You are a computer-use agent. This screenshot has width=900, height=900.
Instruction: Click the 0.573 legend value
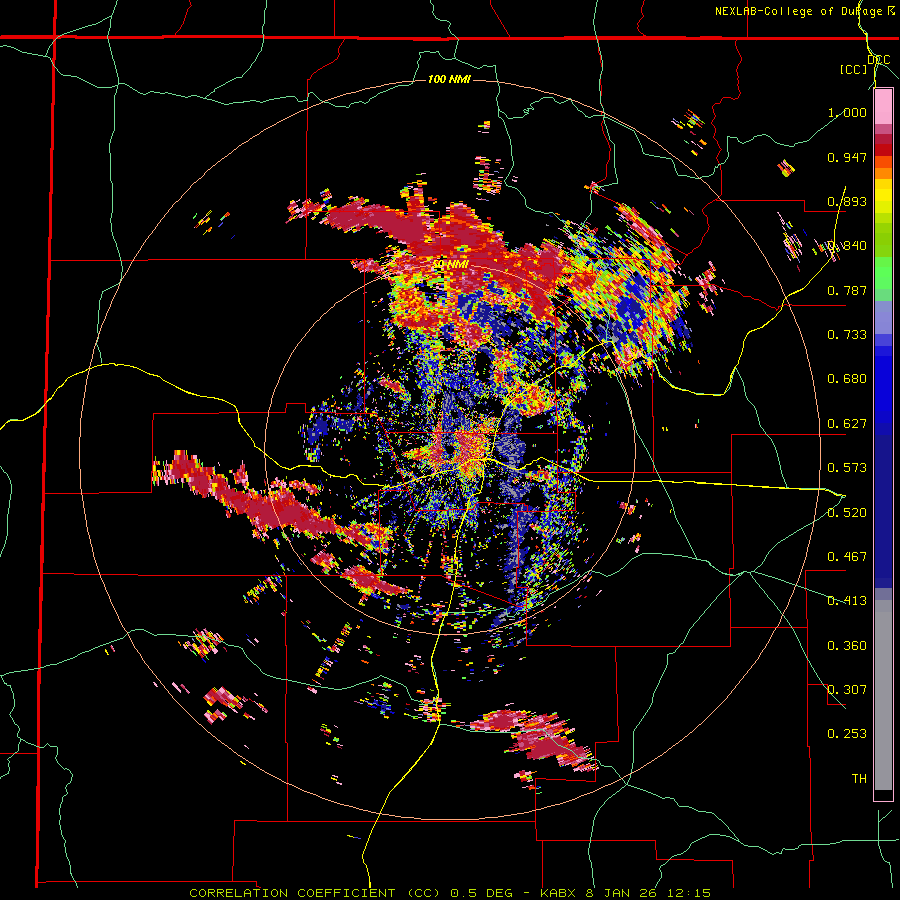pos(847,468)
